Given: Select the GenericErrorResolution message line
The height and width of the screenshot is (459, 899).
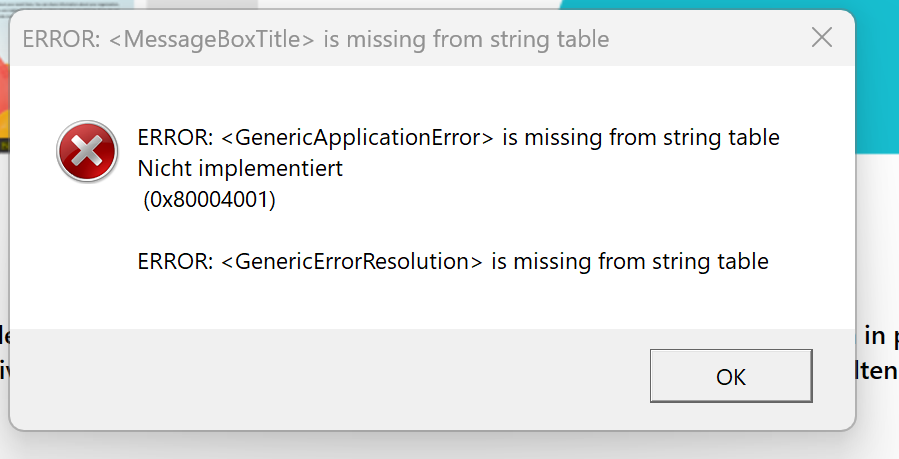Looking at the screenshot, I should tap(453, 262).
